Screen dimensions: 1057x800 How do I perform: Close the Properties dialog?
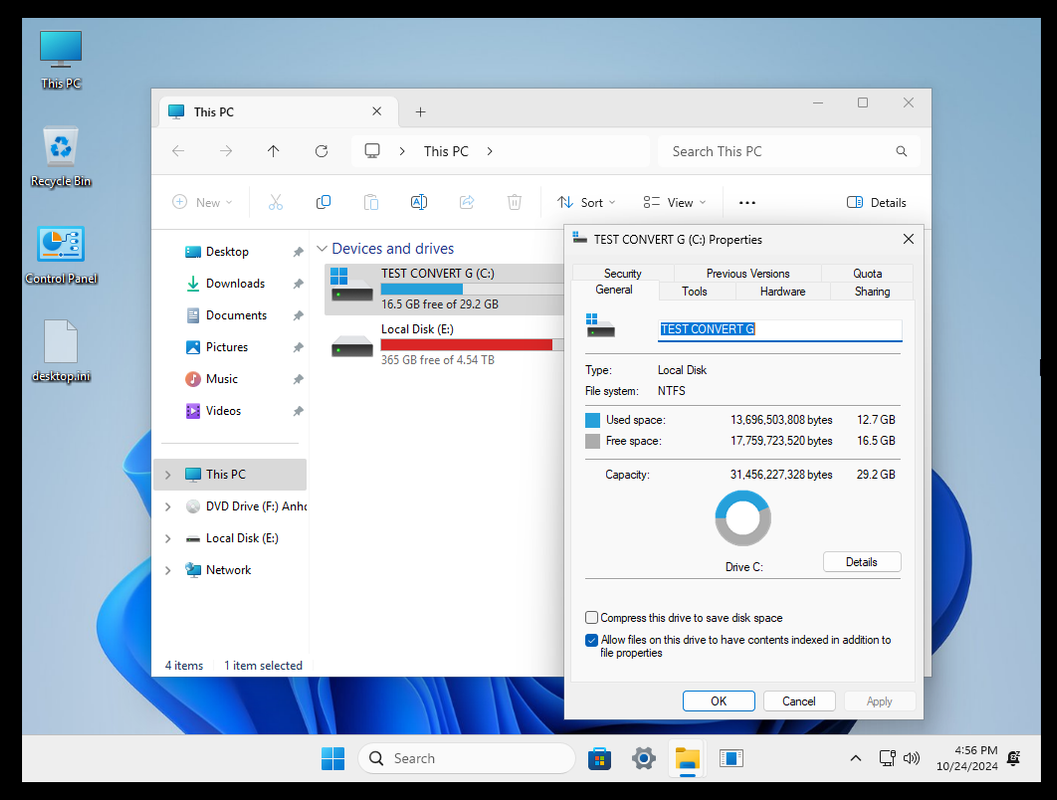908,239
